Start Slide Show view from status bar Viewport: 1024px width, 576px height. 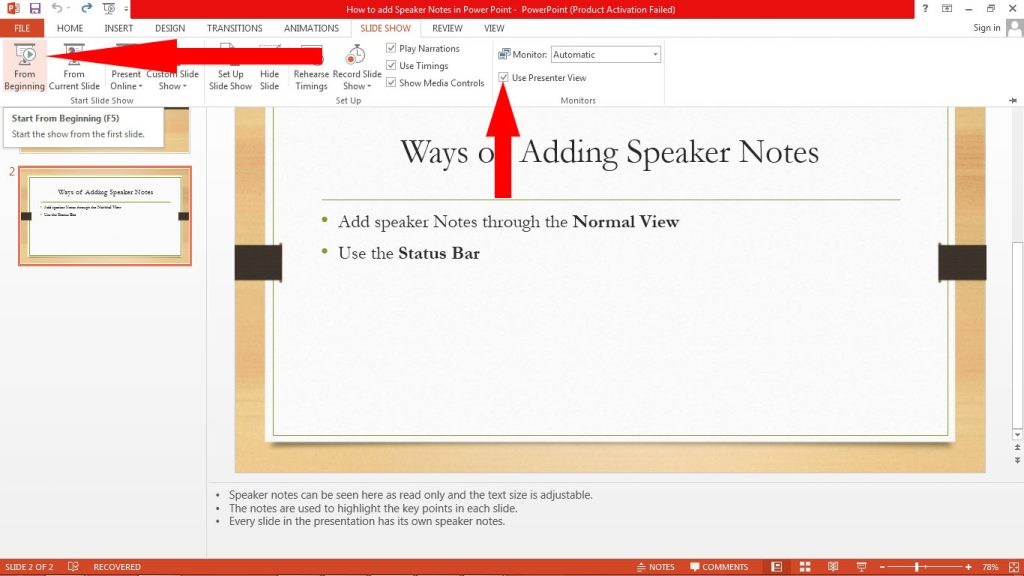point(860,566)
